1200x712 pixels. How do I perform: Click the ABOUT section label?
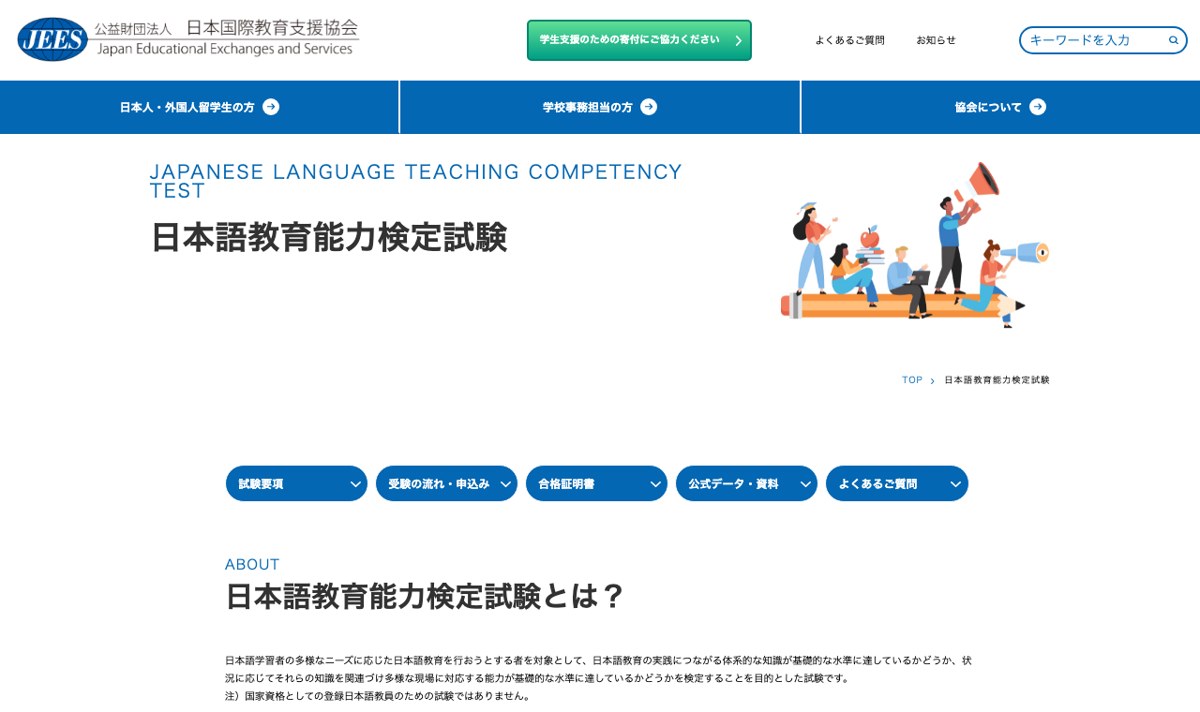252,564
